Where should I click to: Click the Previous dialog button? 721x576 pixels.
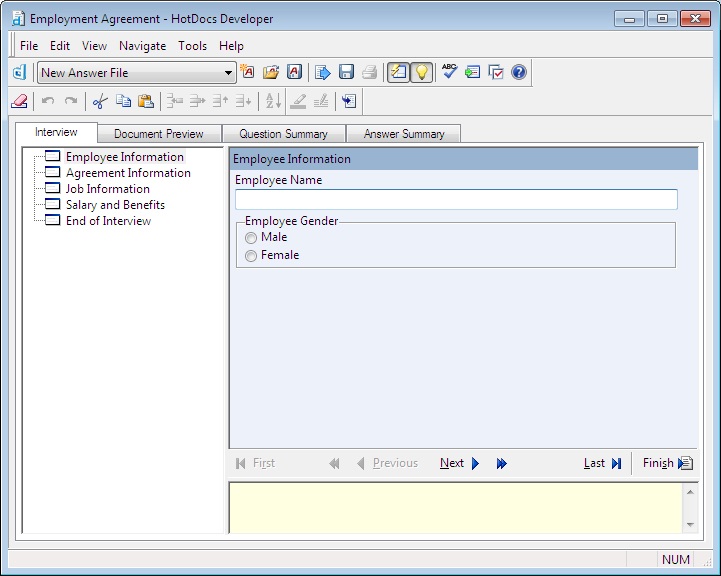(x=387, y=463)
